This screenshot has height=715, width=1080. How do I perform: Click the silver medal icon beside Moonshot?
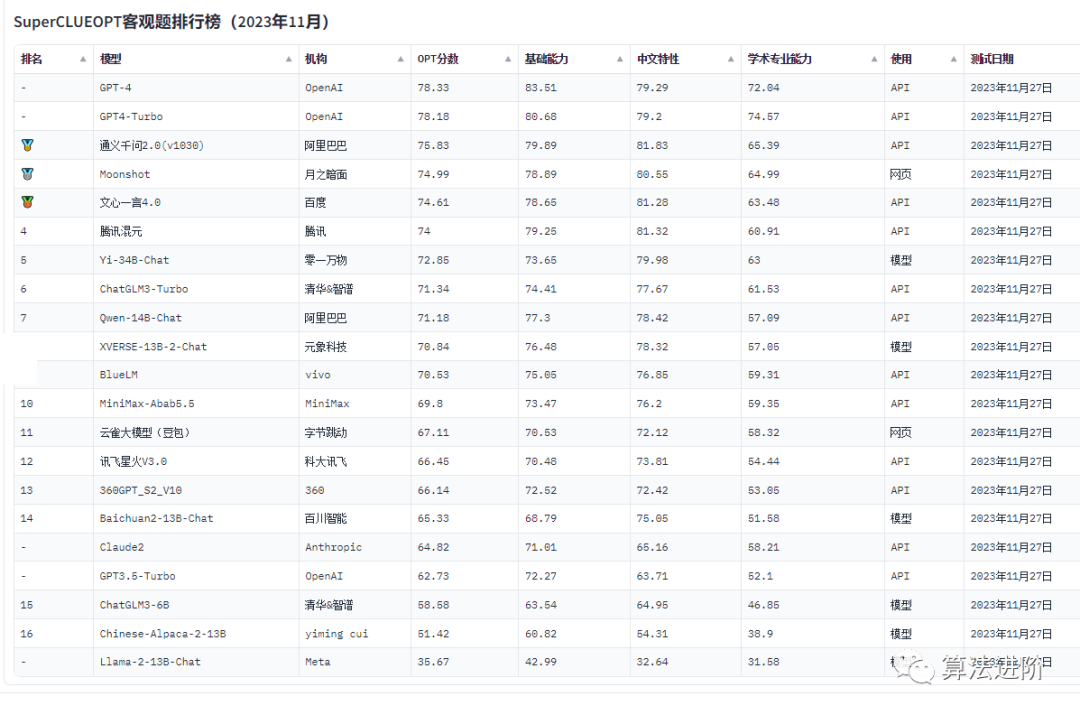[28, 174]
